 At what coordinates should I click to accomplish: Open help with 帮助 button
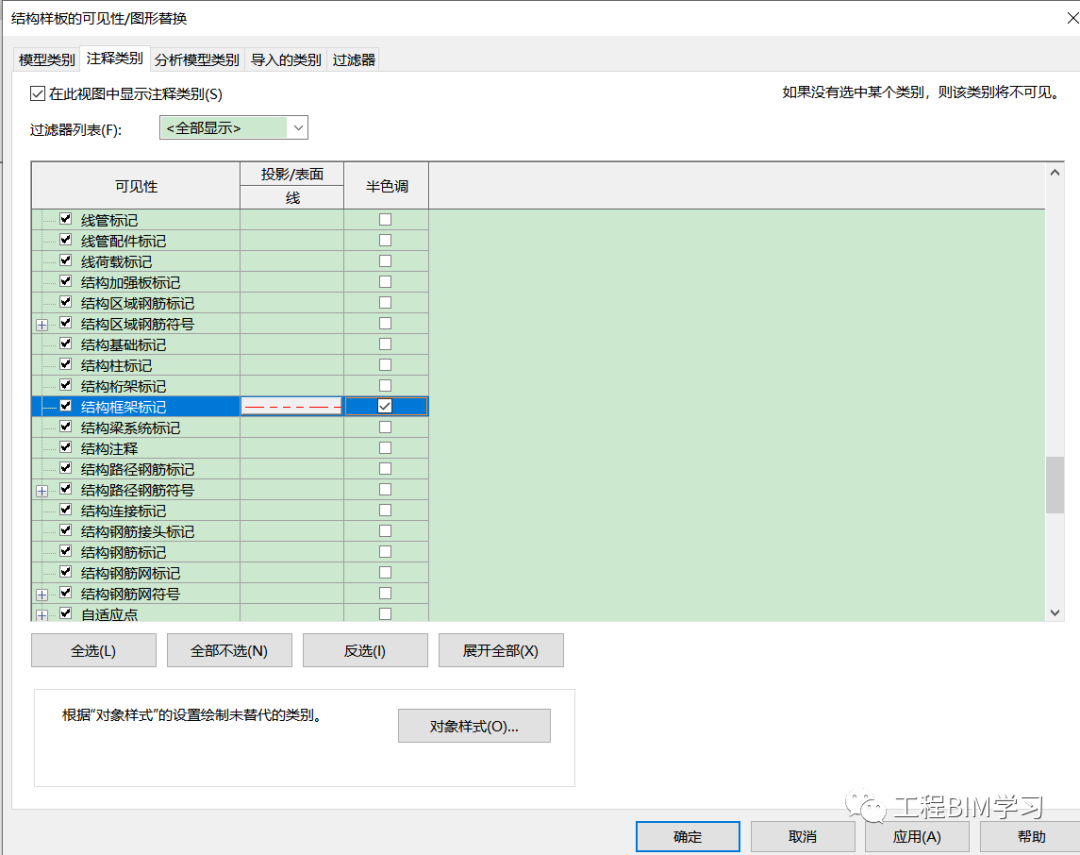1031,836
